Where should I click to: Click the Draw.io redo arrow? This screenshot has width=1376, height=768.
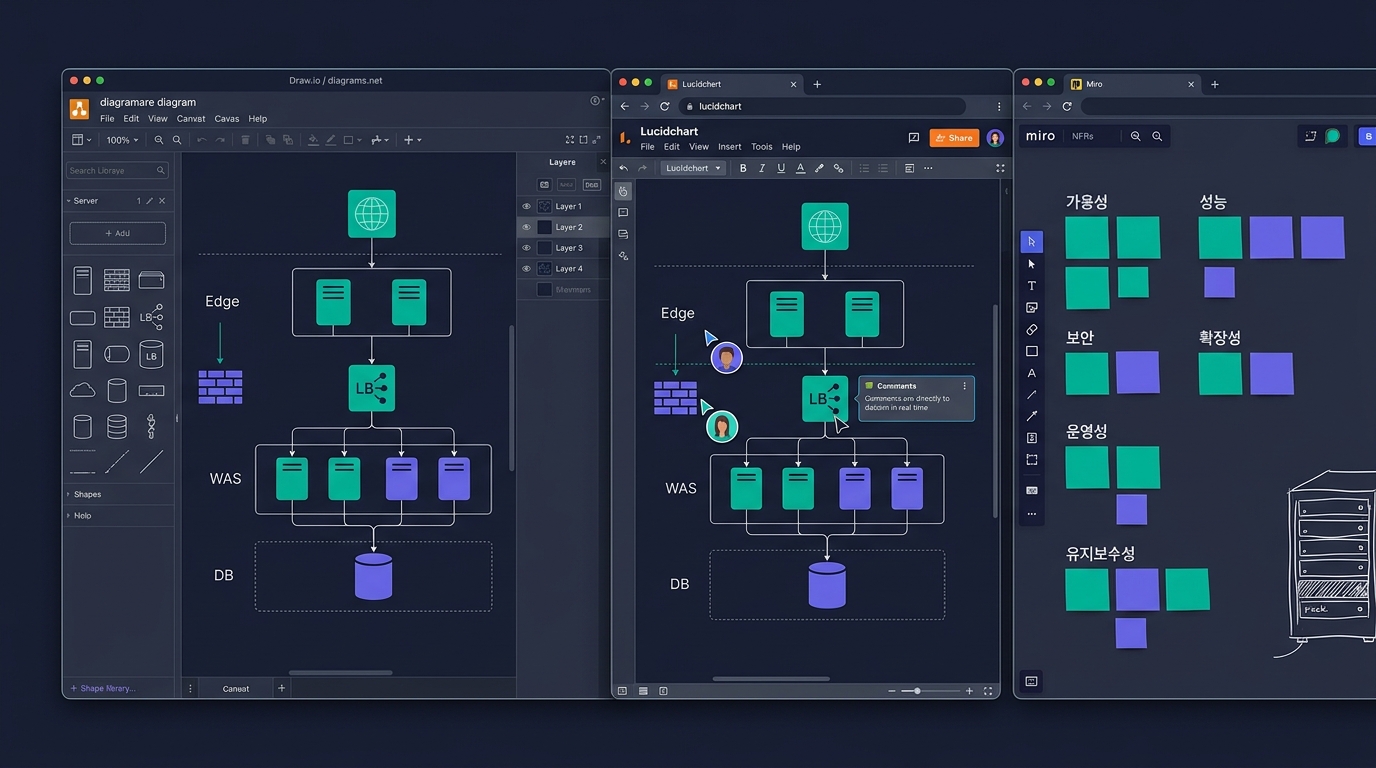point(221,140)
